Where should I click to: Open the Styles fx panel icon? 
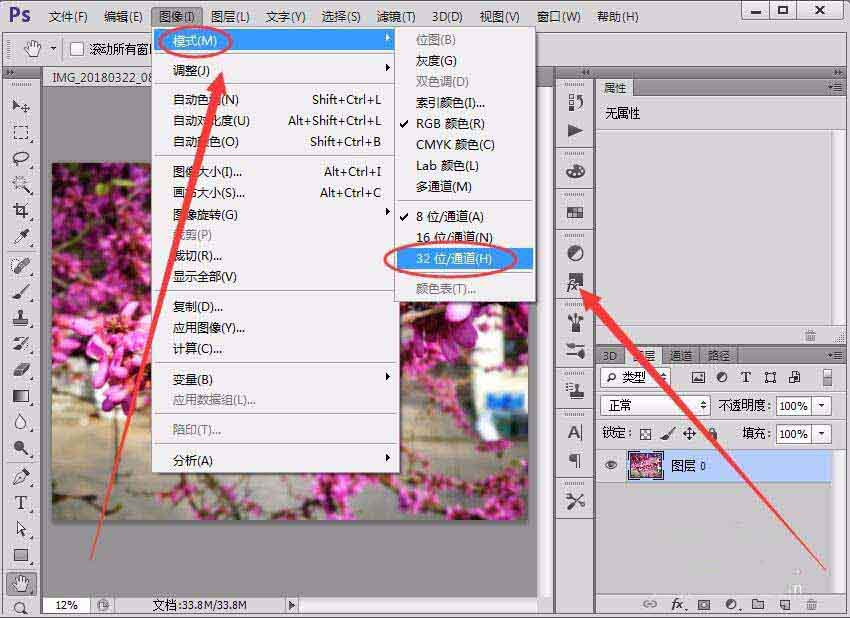[x=575, y=283]
